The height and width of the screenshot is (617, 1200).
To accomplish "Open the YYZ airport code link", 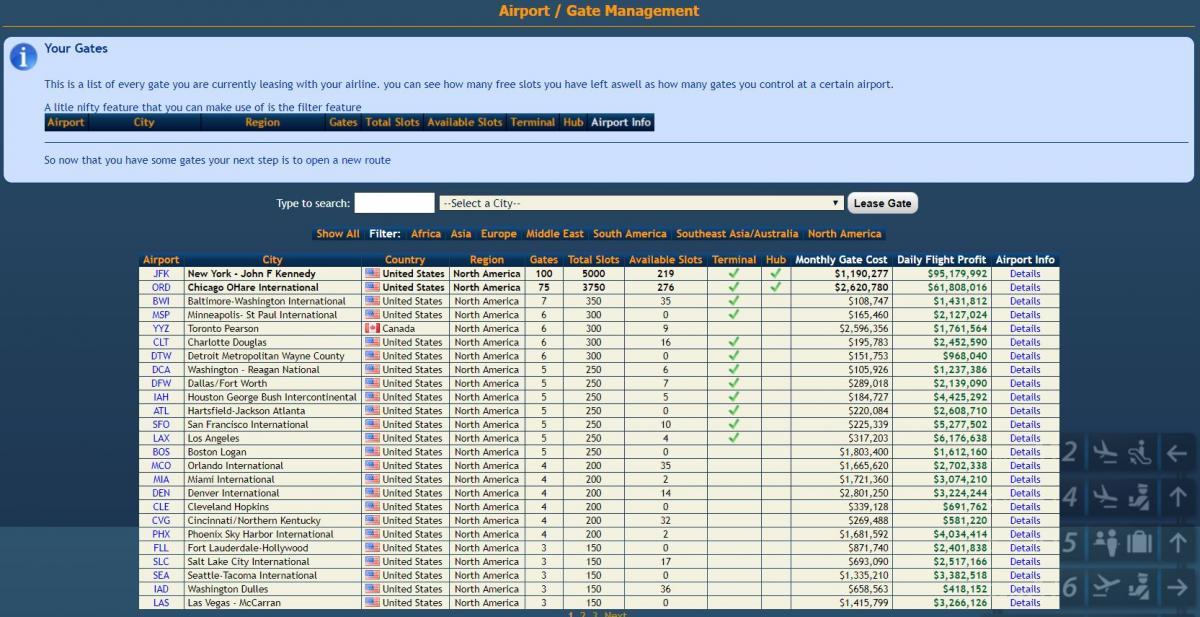I will click(161, 328).
